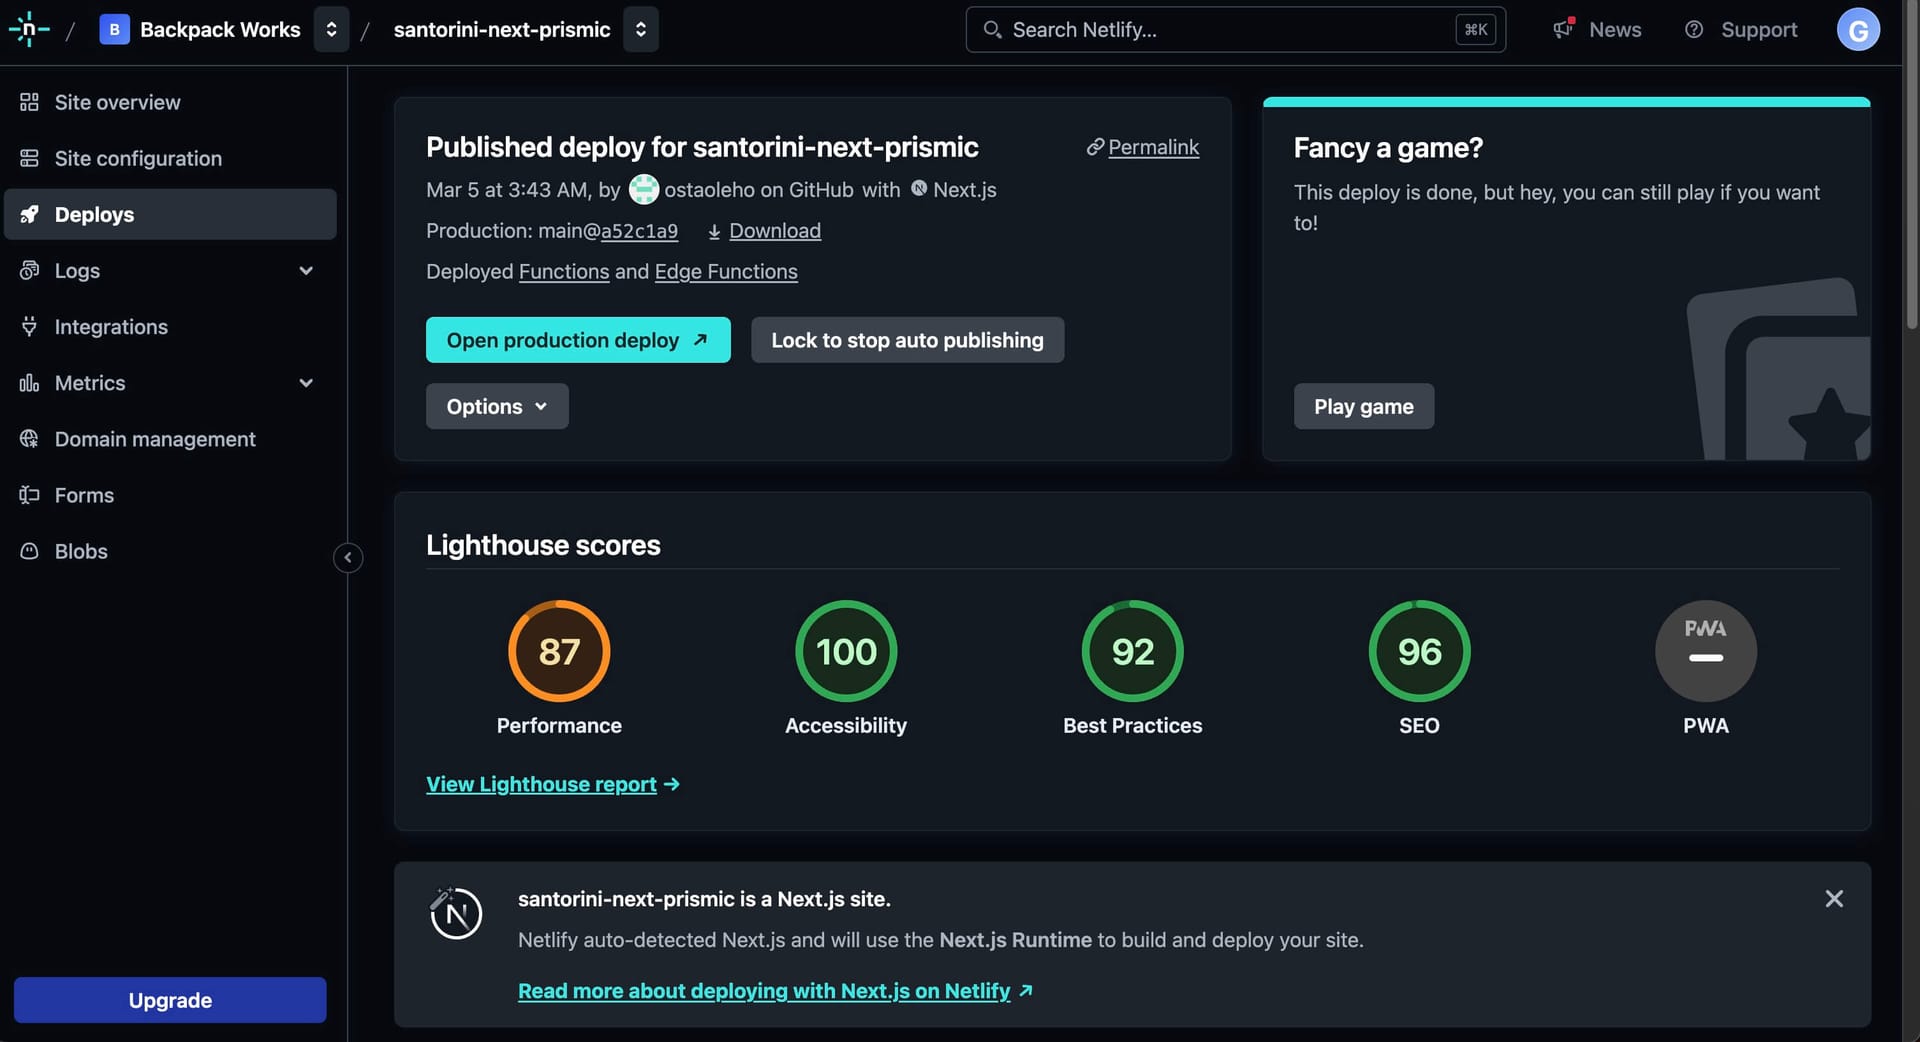This screenshot has width=1920, height=1042.
Task: Collapse the sidebar with the arrow toggle
Action: point(348,557)
